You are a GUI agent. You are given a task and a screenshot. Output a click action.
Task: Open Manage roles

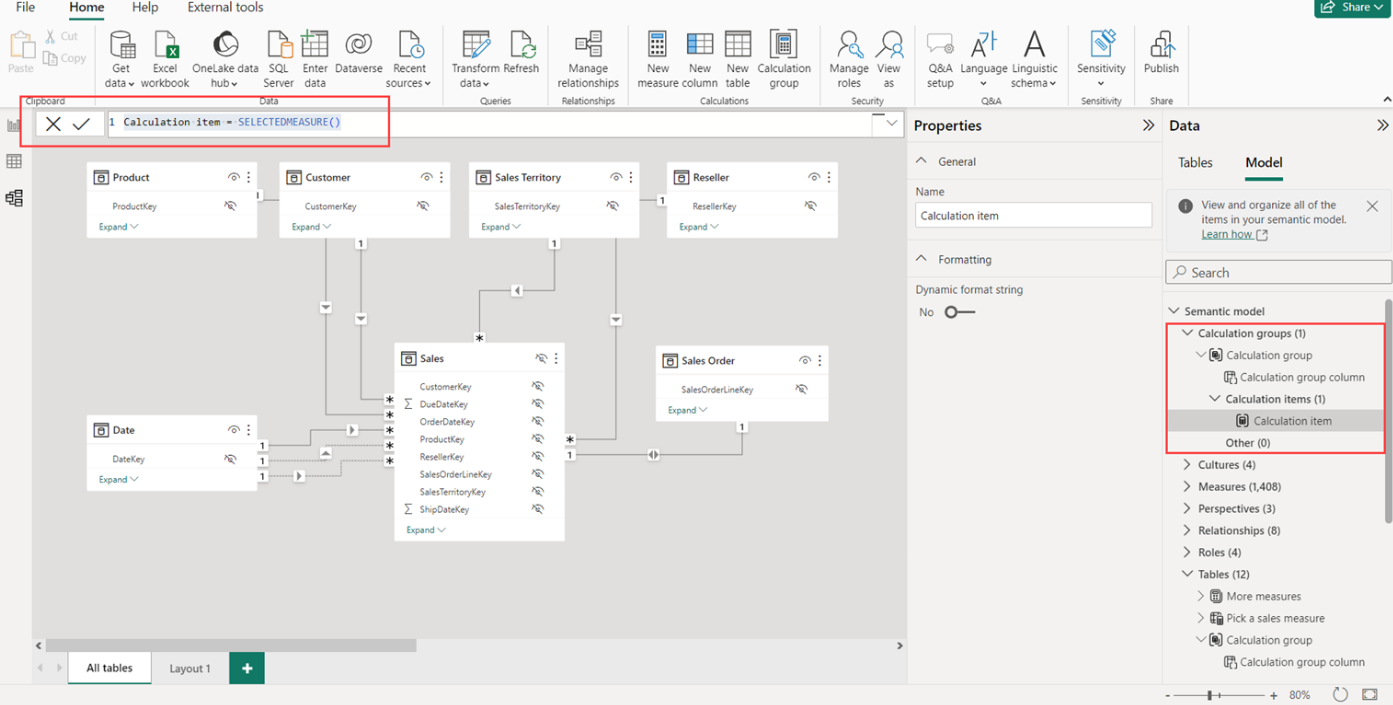click(x=849, y=59)
